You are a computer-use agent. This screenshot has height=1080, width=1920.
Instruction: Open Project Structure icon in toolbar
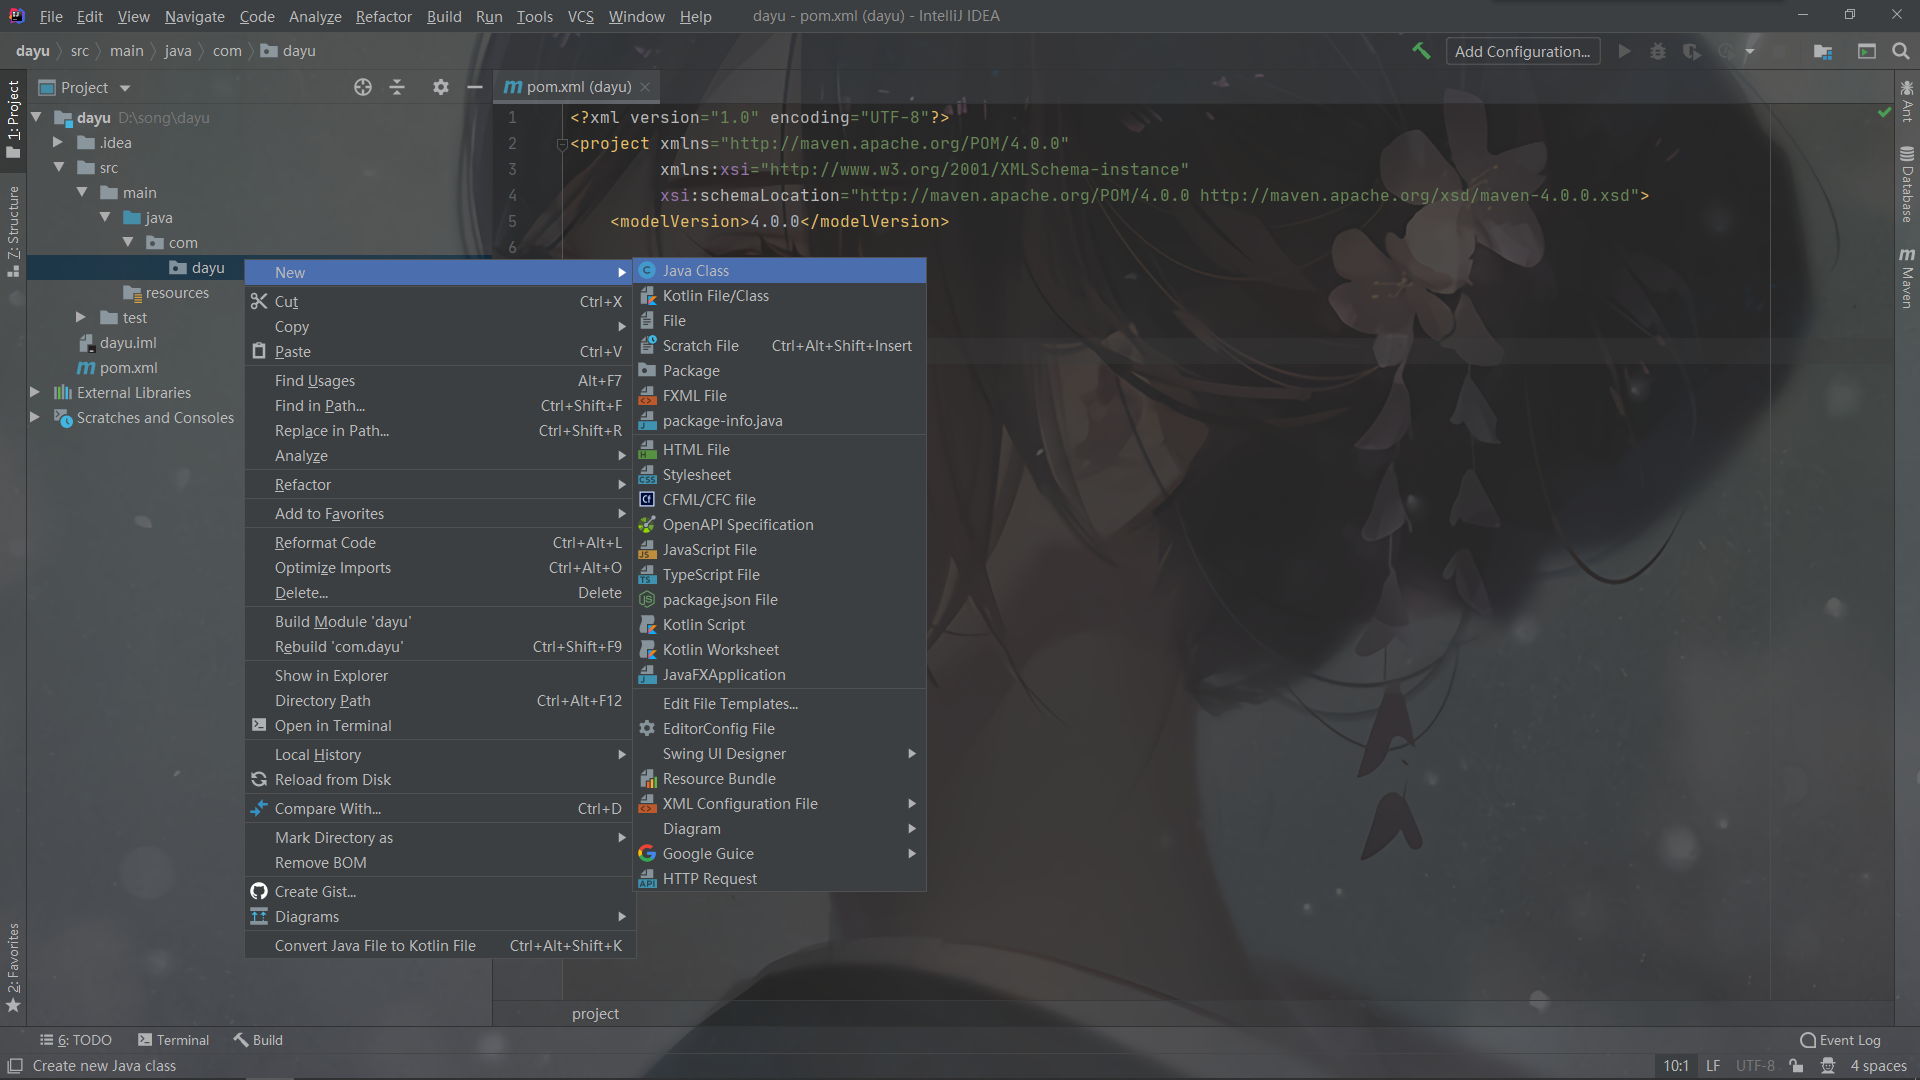click(1823, 51)
